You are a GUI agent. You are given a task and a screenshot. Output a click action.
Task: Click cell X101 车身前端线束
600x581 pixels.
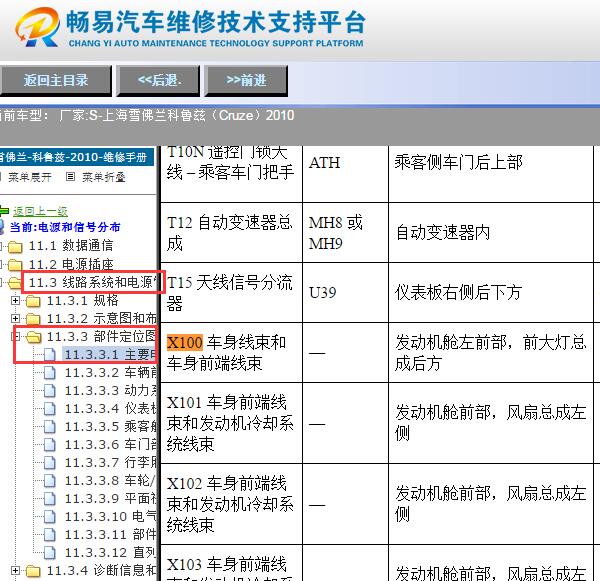(232, 423)
